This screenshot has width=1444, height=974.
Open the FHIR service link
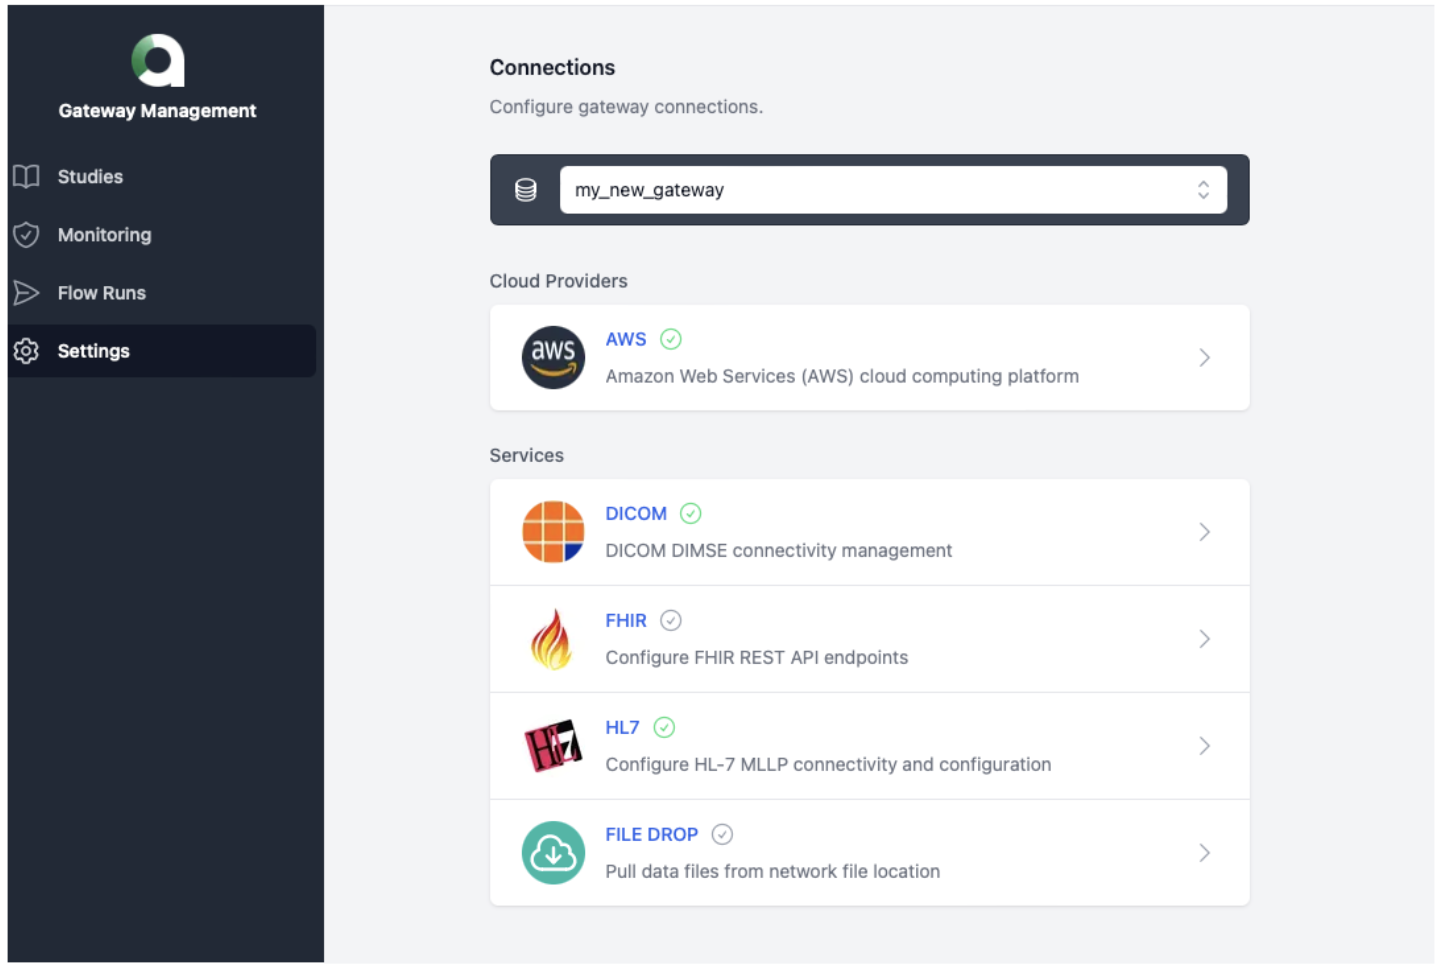[626, 620]
